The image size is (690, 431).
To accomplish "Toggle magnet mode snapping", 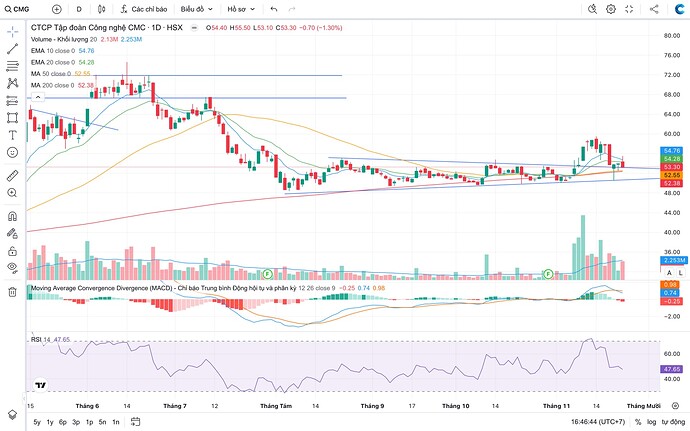I will coord(12,216).
